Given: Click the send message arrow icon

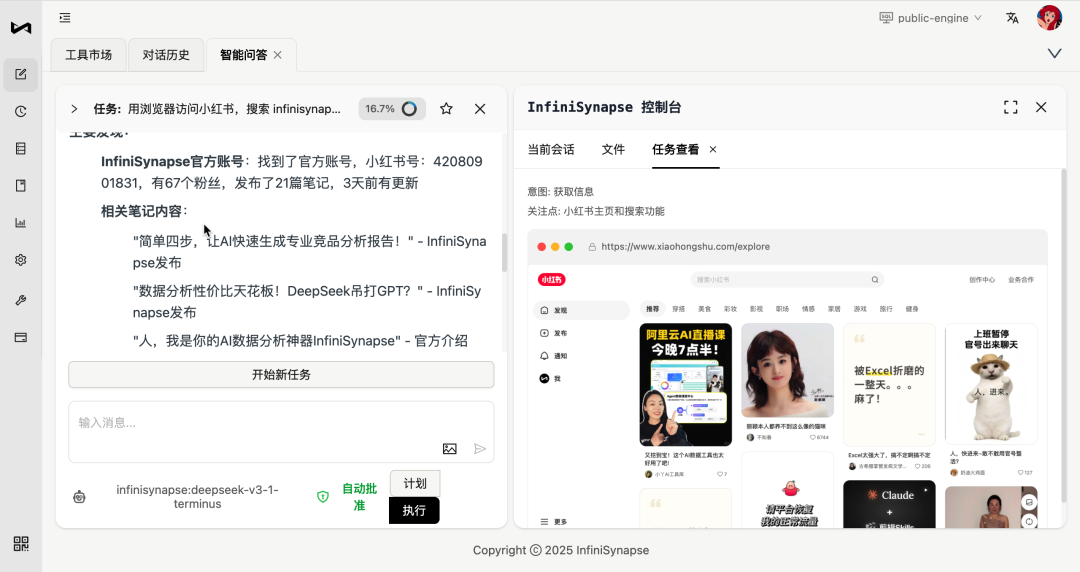Looking at the screenshot, I should click(480, 449).
